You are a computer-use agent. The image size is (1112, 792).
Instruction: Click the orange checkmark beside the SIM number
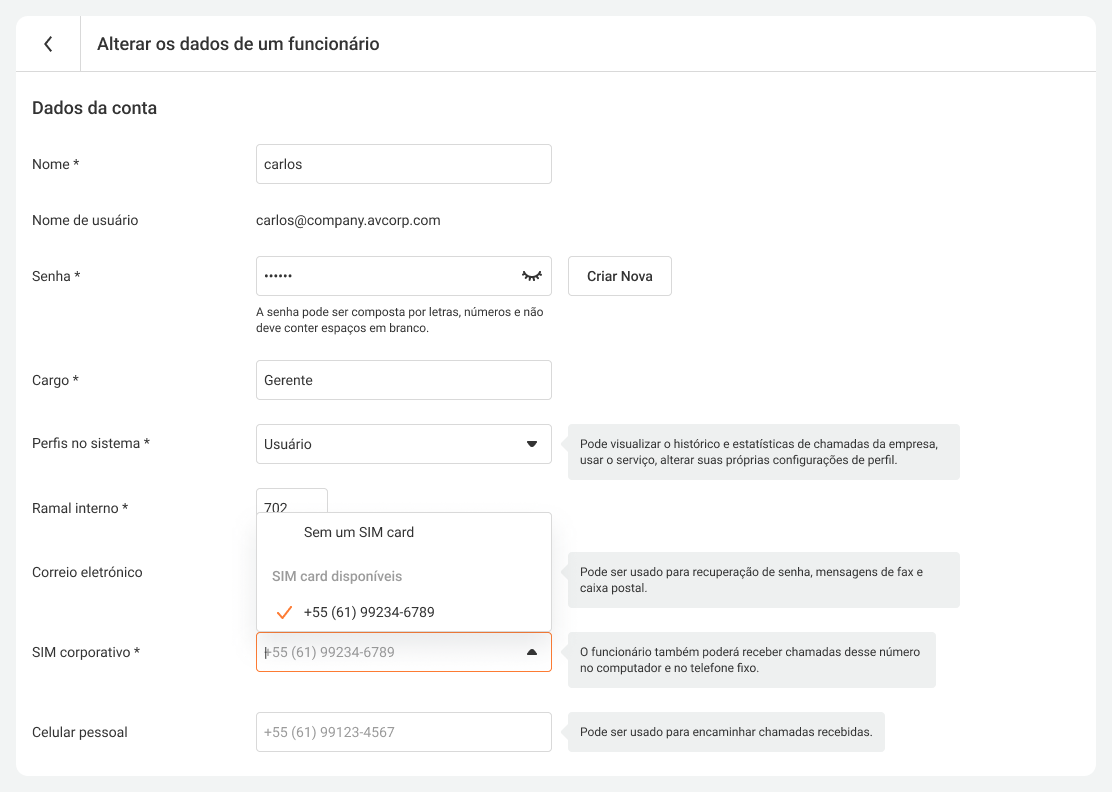click(x=284, y=612)
